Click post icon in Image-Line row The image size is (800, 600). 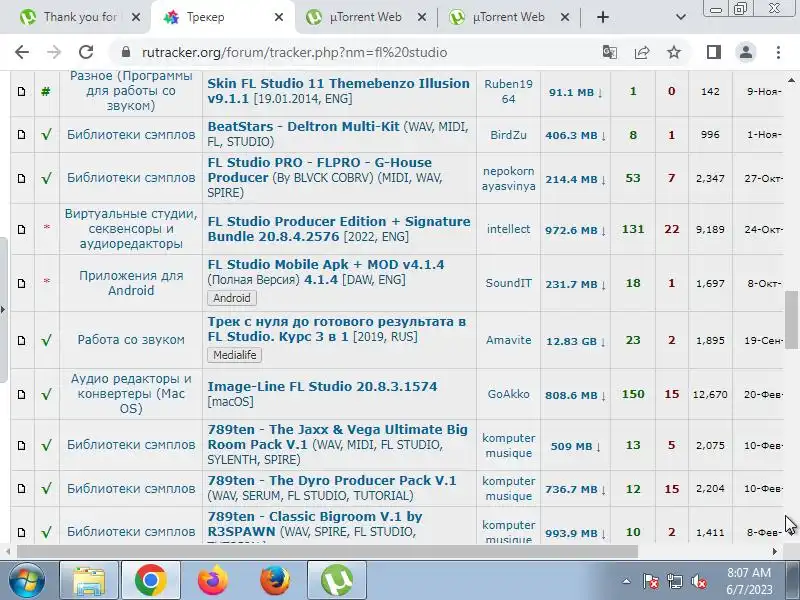[x=21, y=394]
